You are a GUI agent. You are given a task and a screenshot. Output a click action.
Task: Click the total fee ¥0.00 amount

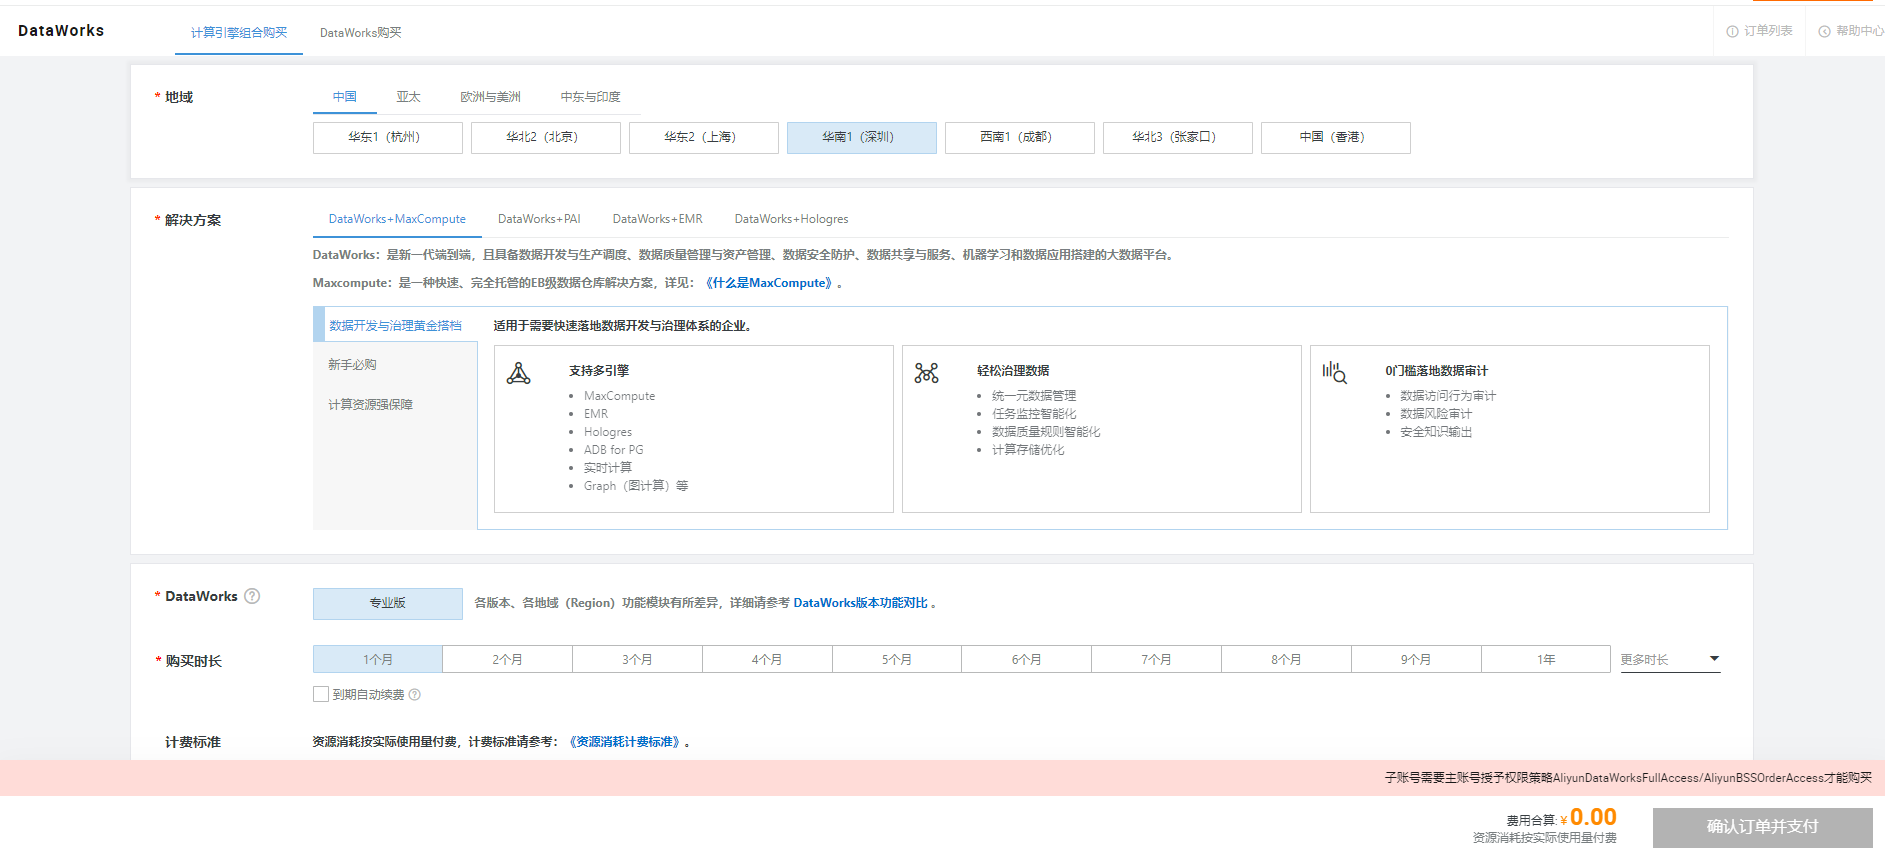click(x=1588, y=818)
